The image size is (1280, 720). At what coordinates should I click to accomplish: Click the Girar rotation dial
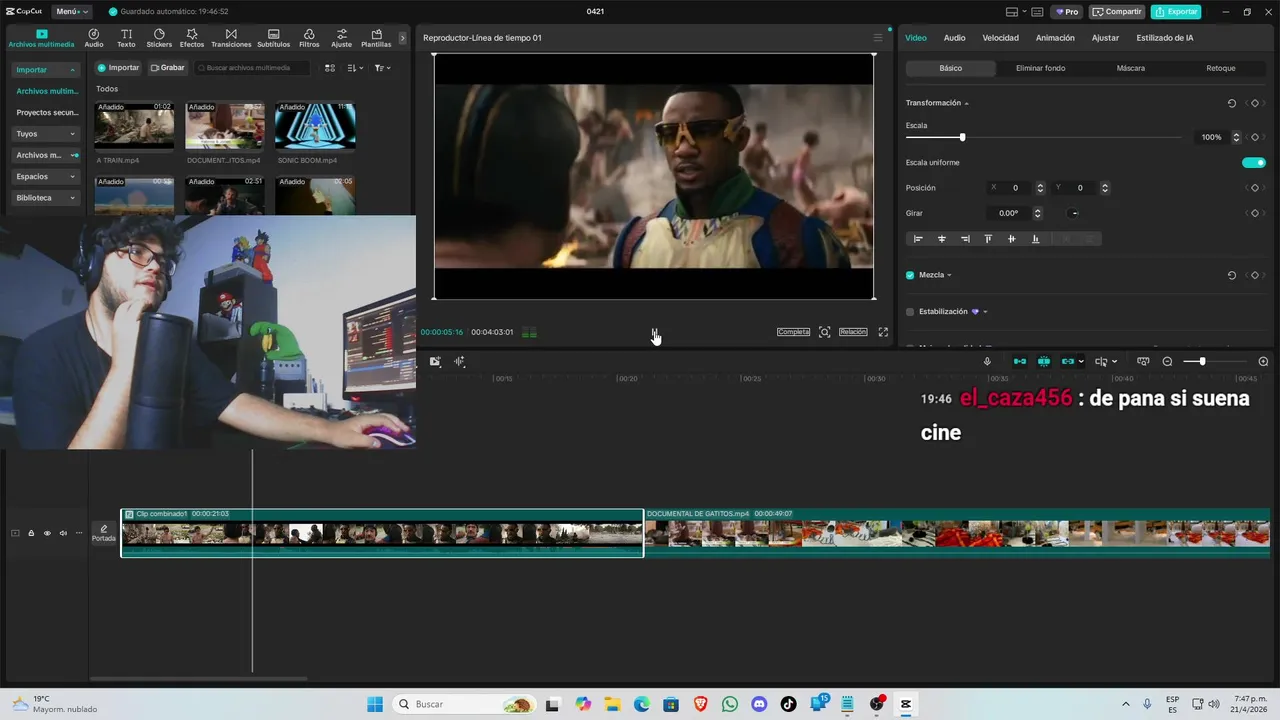(x=1074, y=213)
